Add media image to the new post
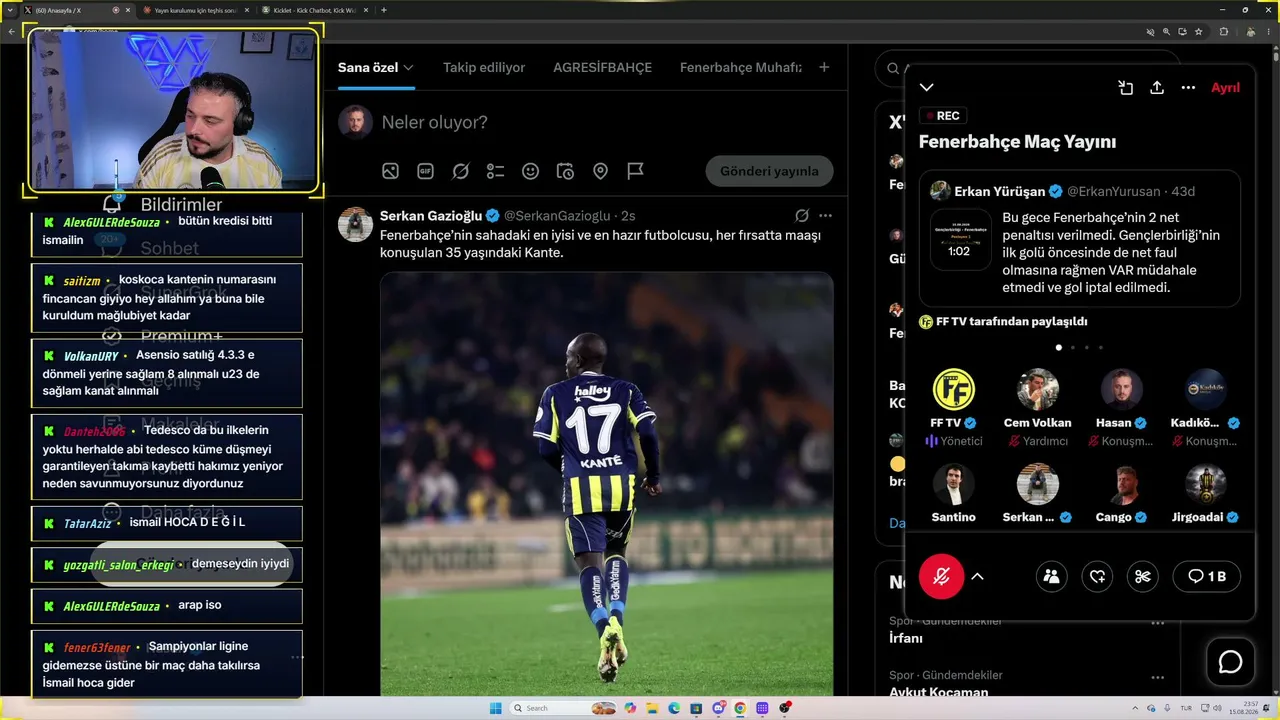Image resolution: width=1280 pixels, height=720 pixels. [390, 171]
